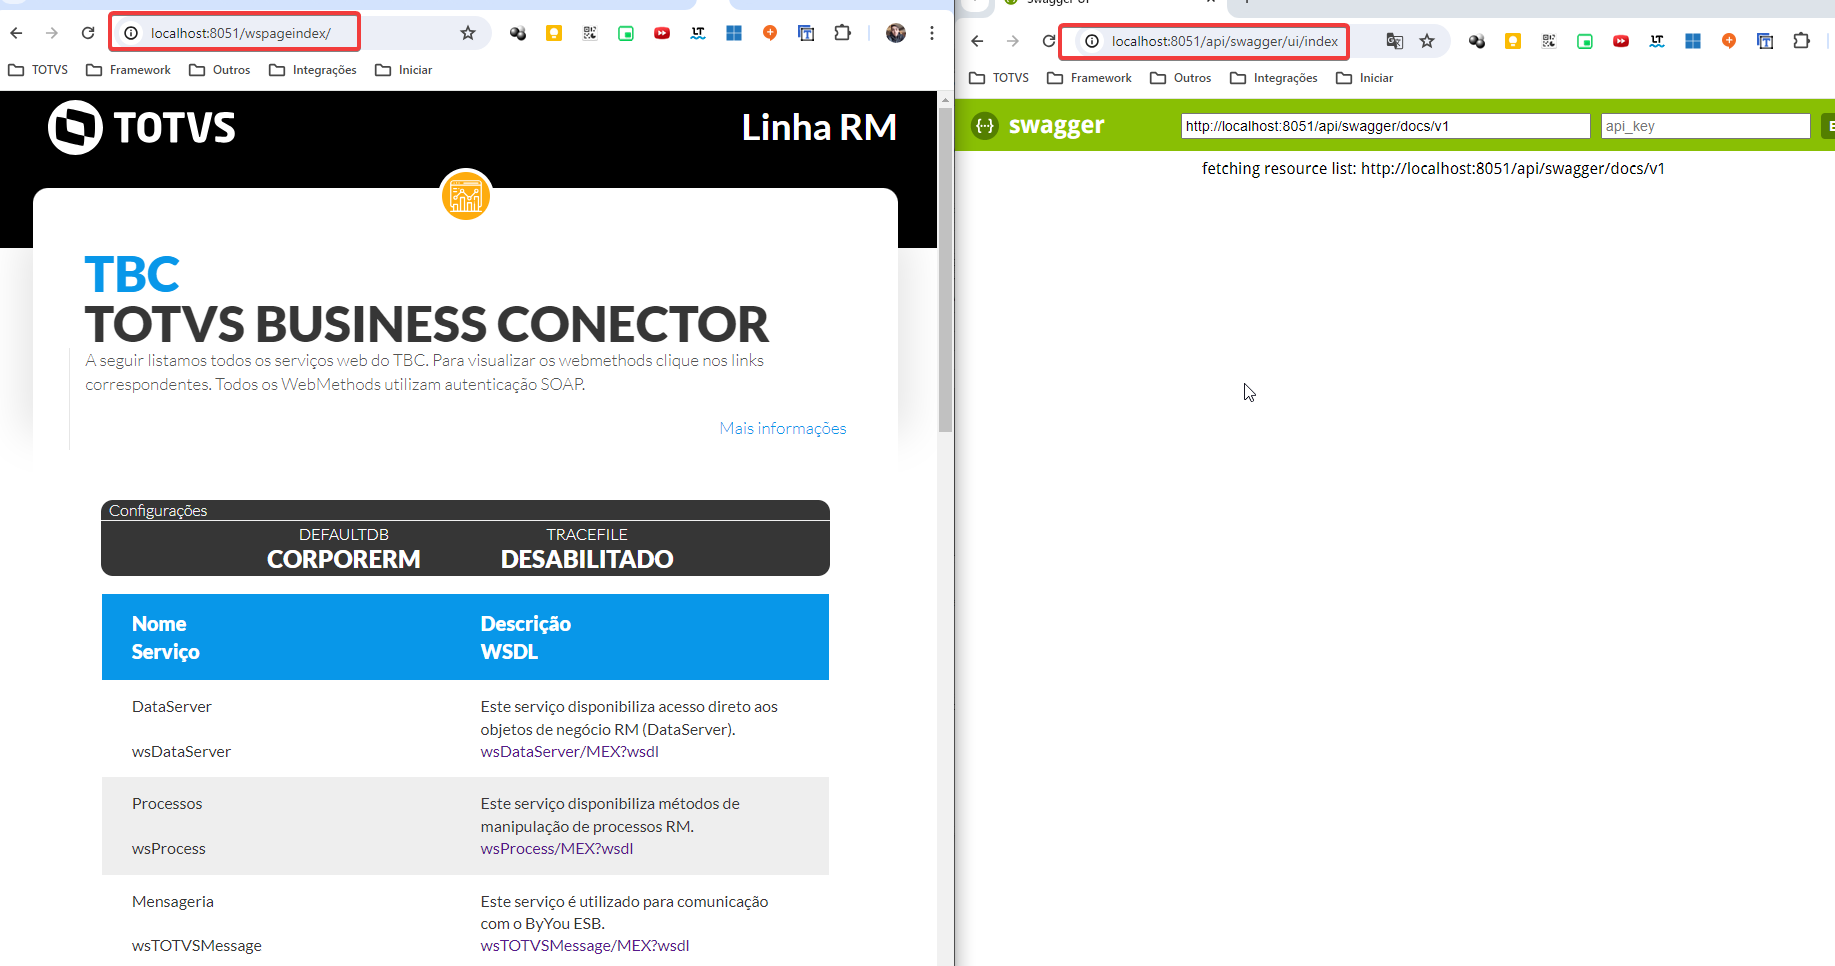Select the wsTOTVSMessage service name text

197,946
